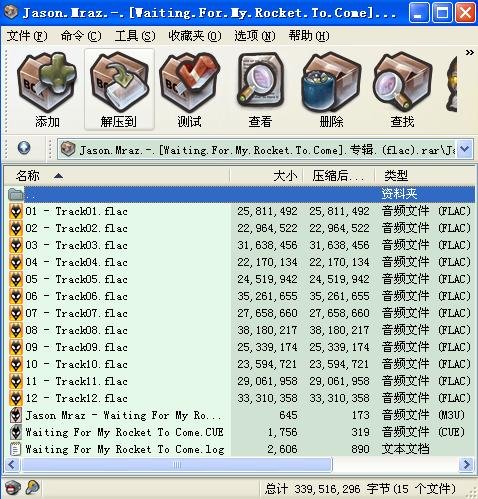Open the 命令(C) menu
Image resolution: width=478 pixels, height=499 pixels.
[81, 36]
